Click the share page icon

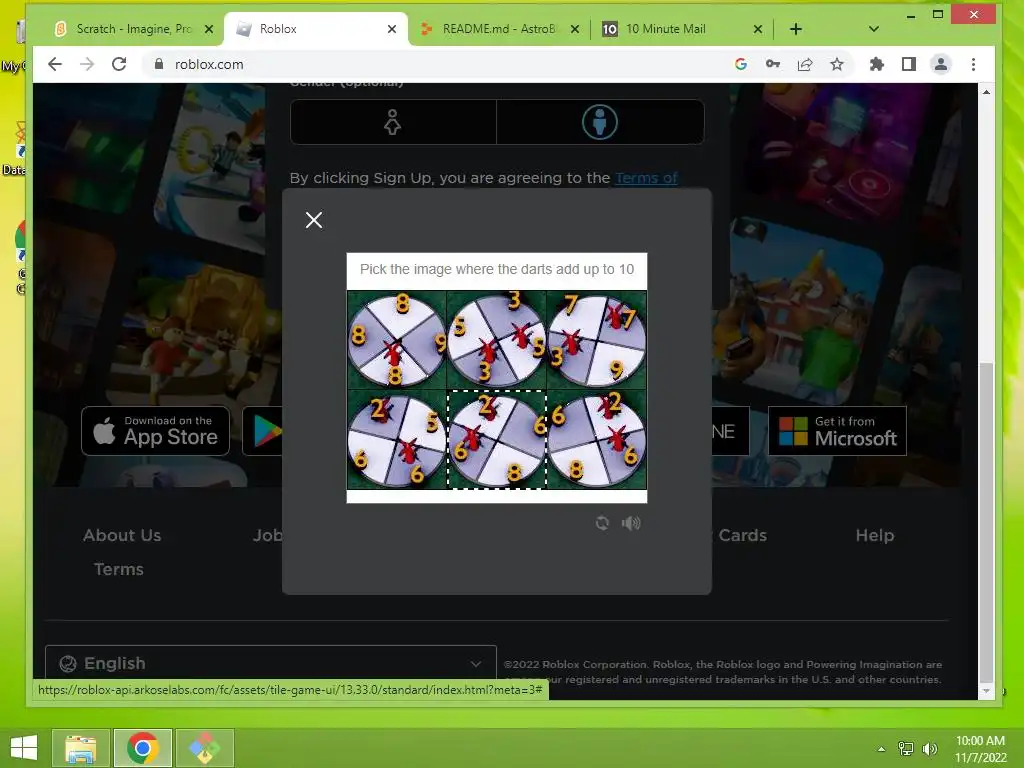click(805, 64)
